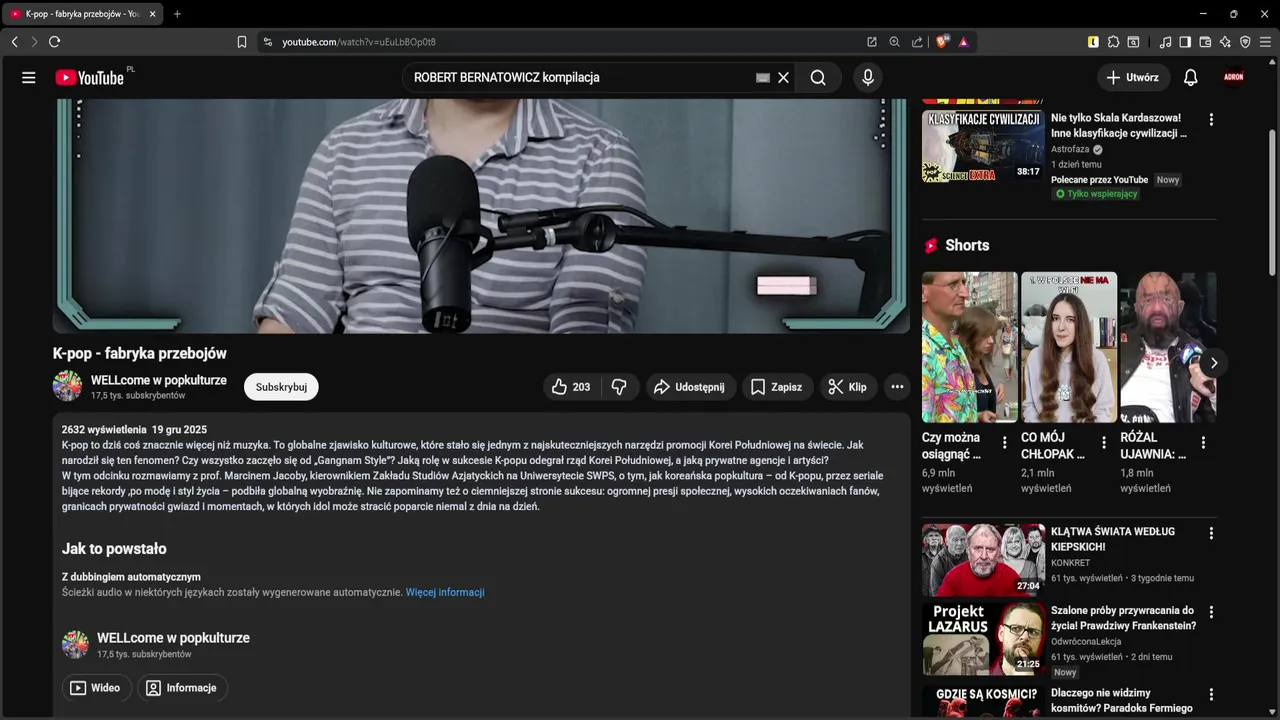Open the browser main menu
Screen dimensions: 1280x720
tap(1265, 42)
